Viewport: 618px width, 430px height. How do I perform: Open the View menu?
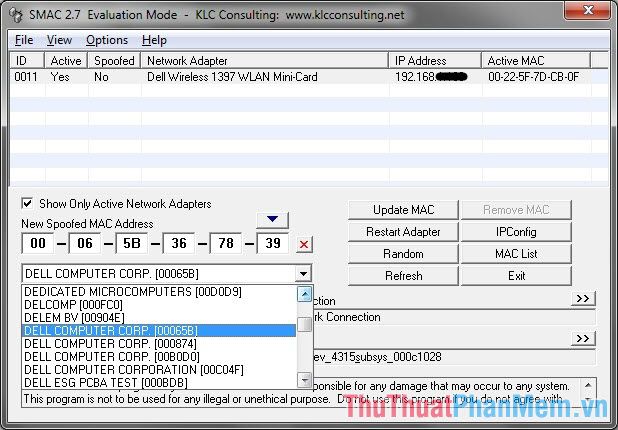click(59, 40)
